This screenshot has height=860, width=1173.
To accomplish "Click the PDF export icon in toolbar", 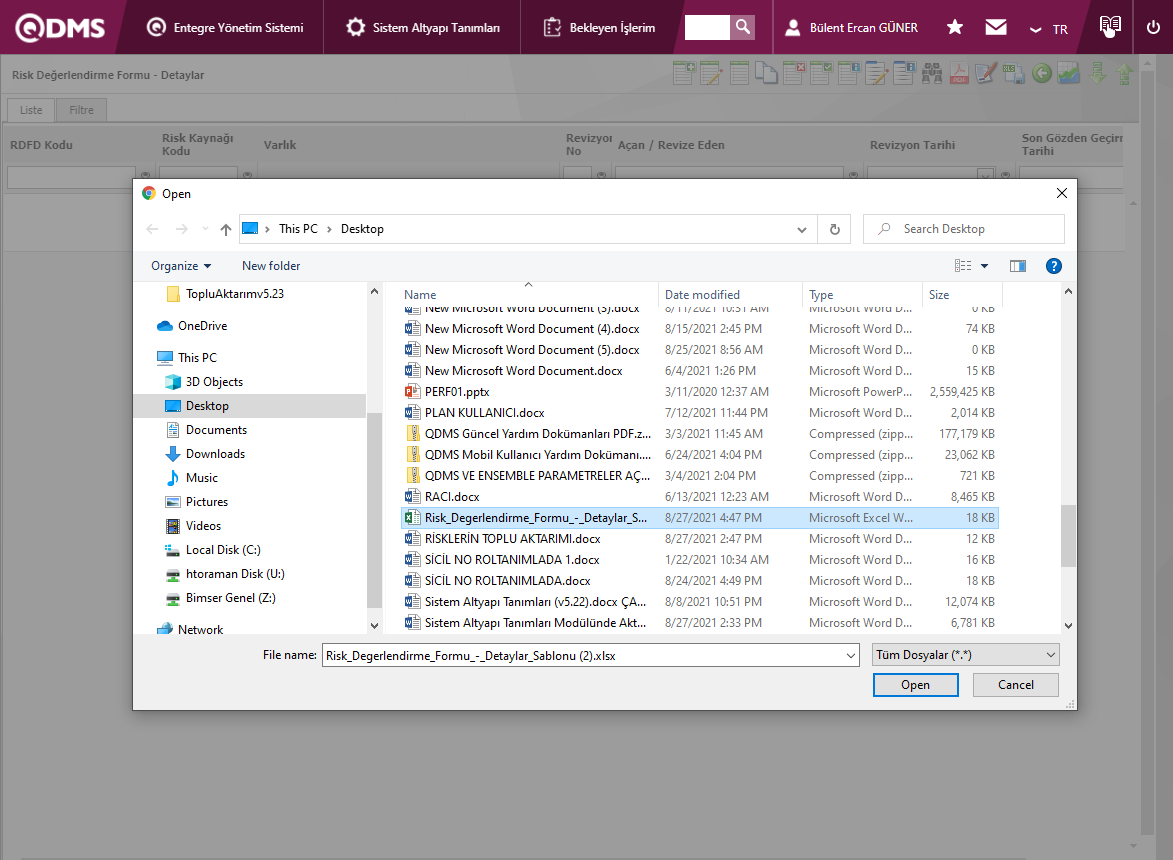I will 959,73.
